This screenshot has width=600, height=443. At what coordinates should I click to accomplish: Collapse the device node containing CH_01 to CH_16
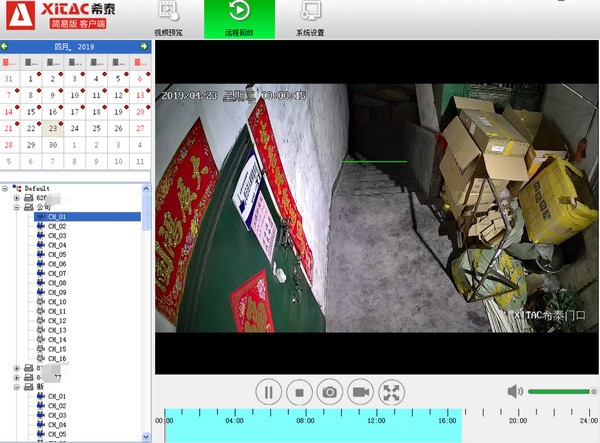point(16,207)
